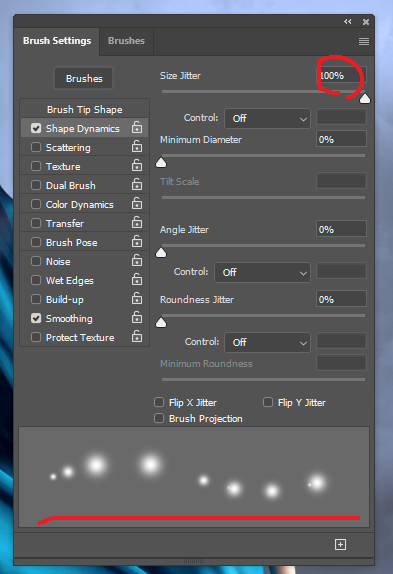Image resolution: width=393 pixels, height=574 pixels.
Task: Toggle the lock icon for Protect Texture
Action: point(137,336)
